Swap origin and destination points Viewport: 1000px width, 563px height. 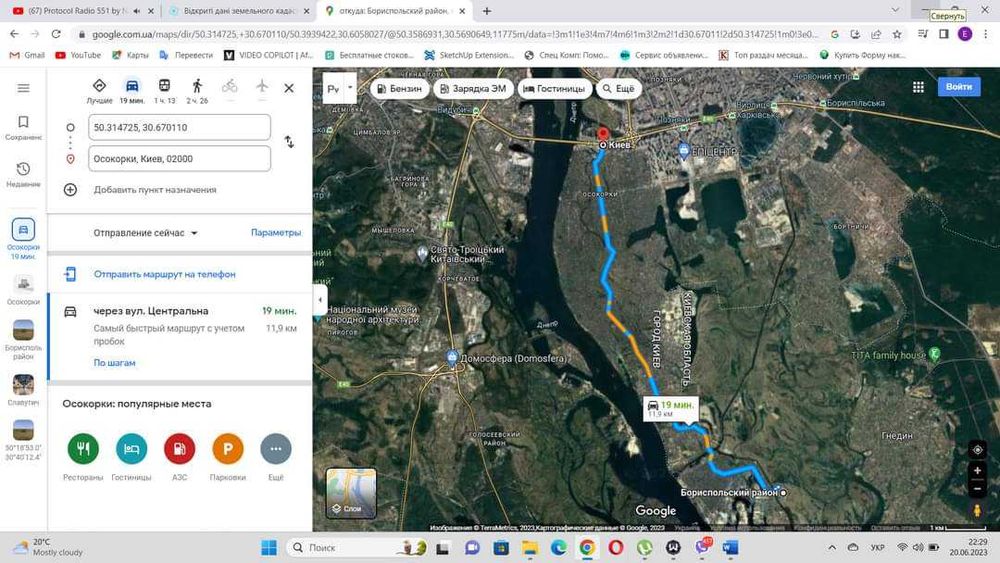coord(289,142)
